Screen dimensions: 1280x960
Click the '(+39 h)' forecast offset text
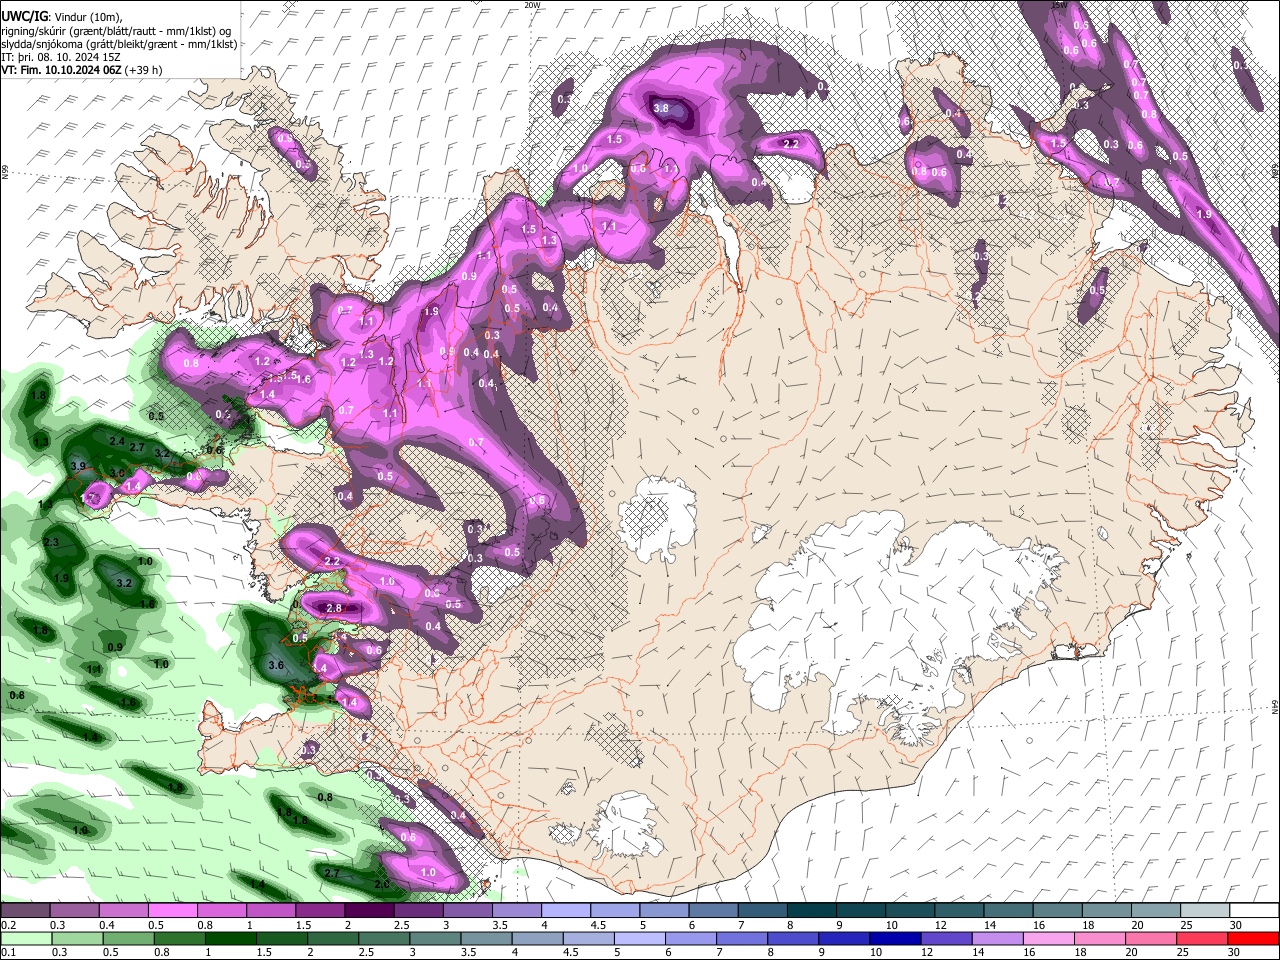tap(144, 70)
